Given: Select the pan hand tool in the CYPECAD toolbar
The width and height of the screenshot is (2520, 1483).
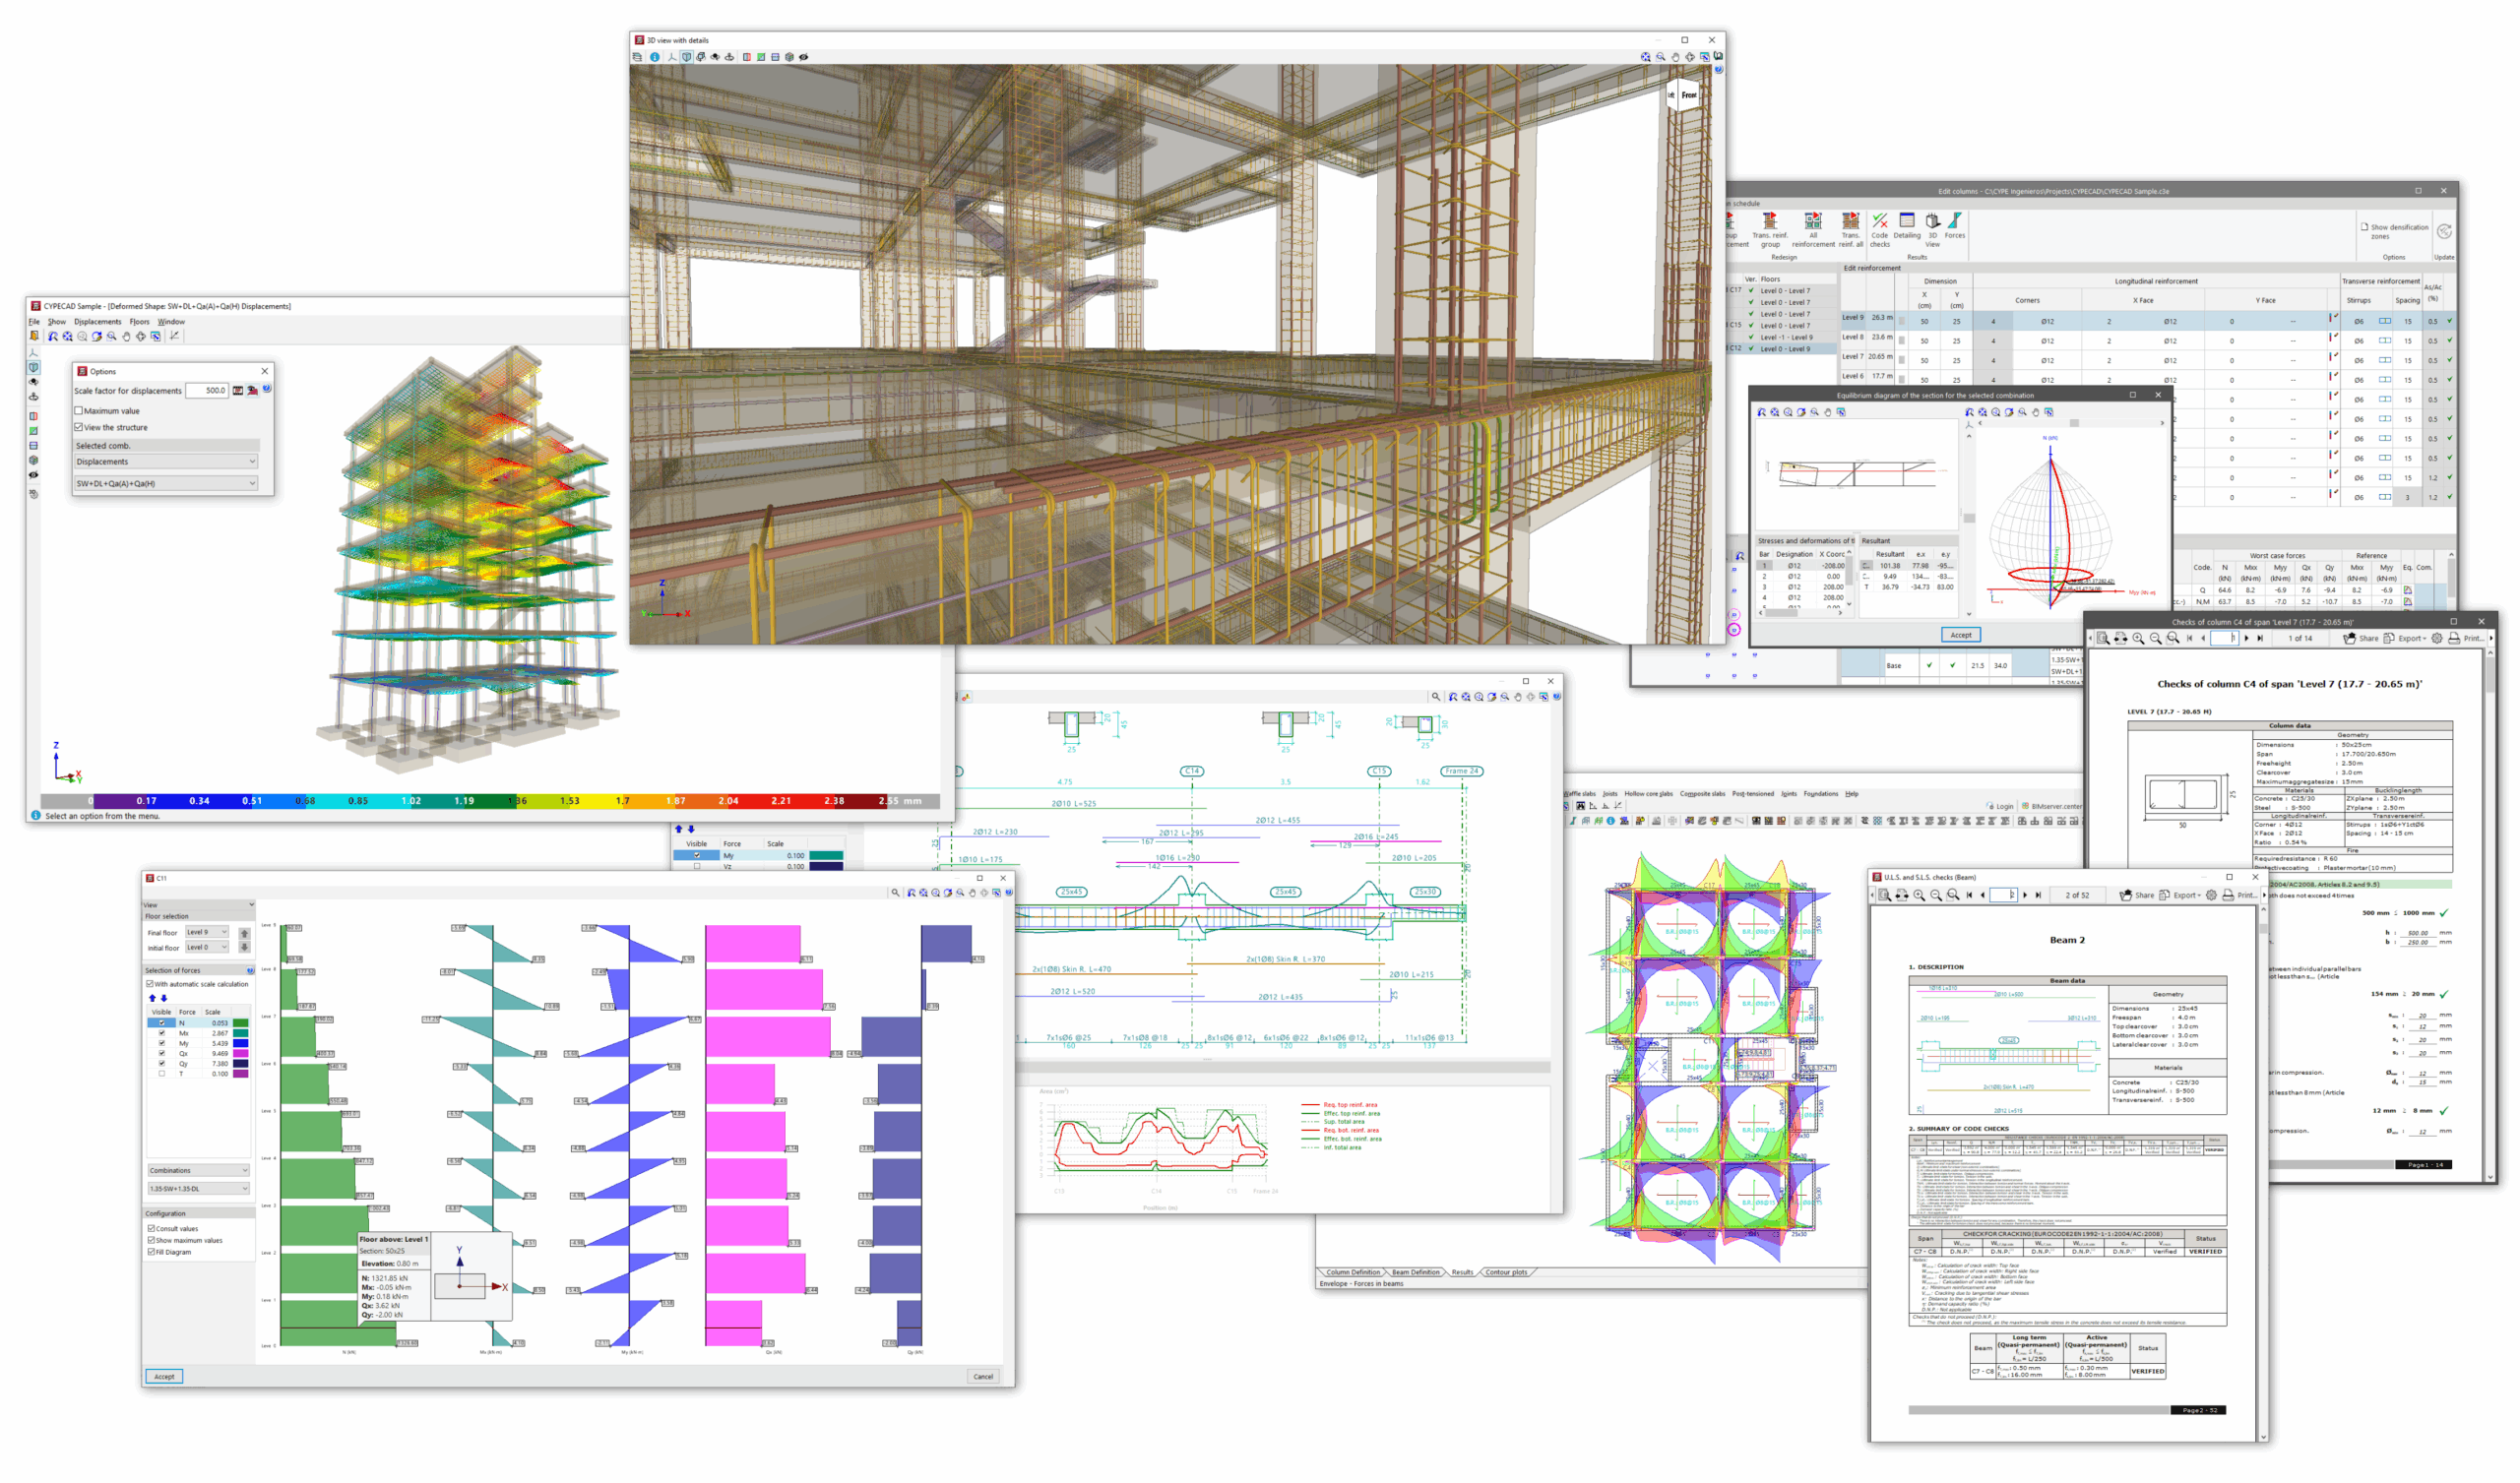Looking at the screenshot, I should click(126, 337).
